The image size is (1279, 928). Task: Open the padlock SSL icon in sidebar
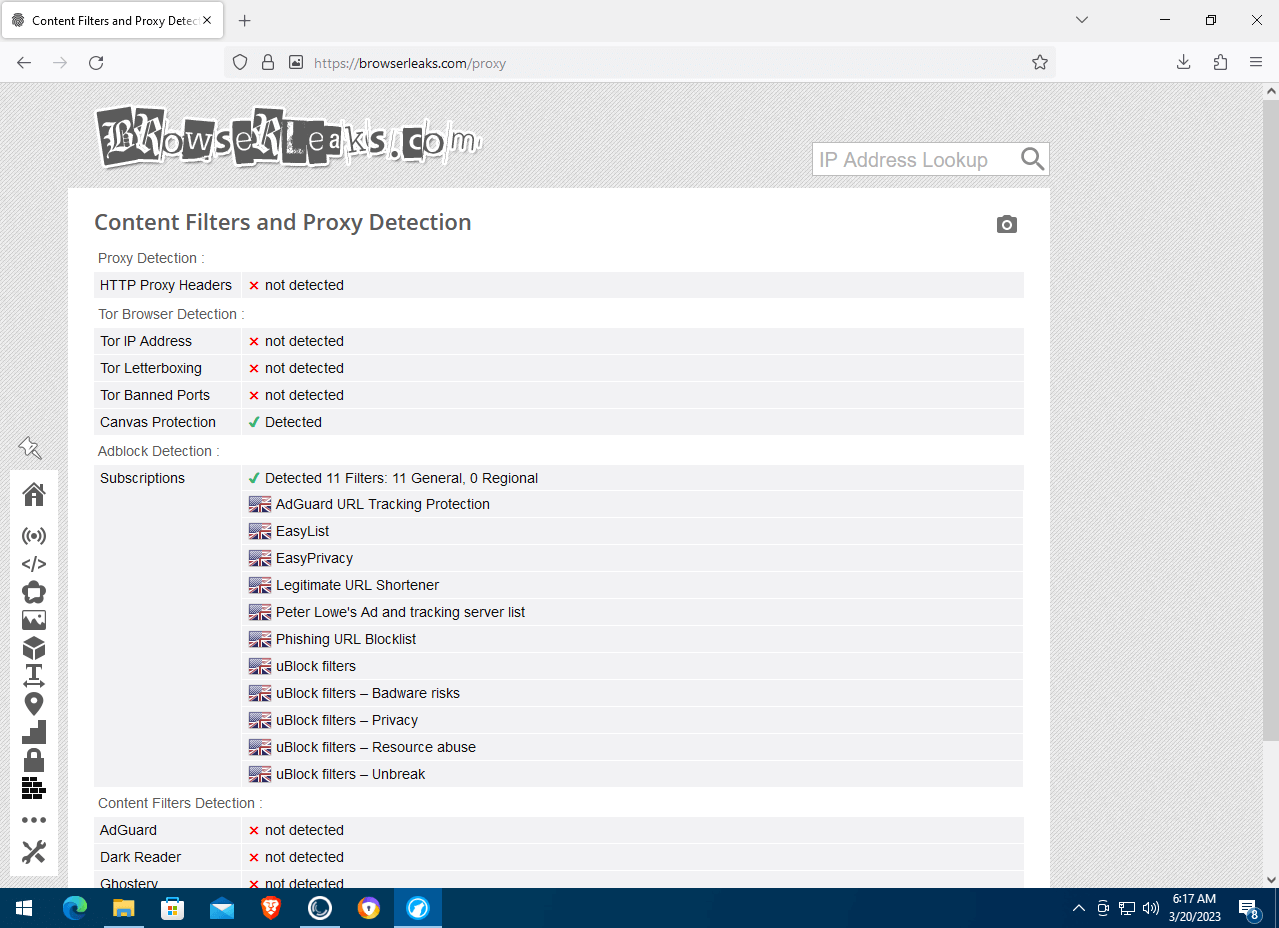point(34,760)
